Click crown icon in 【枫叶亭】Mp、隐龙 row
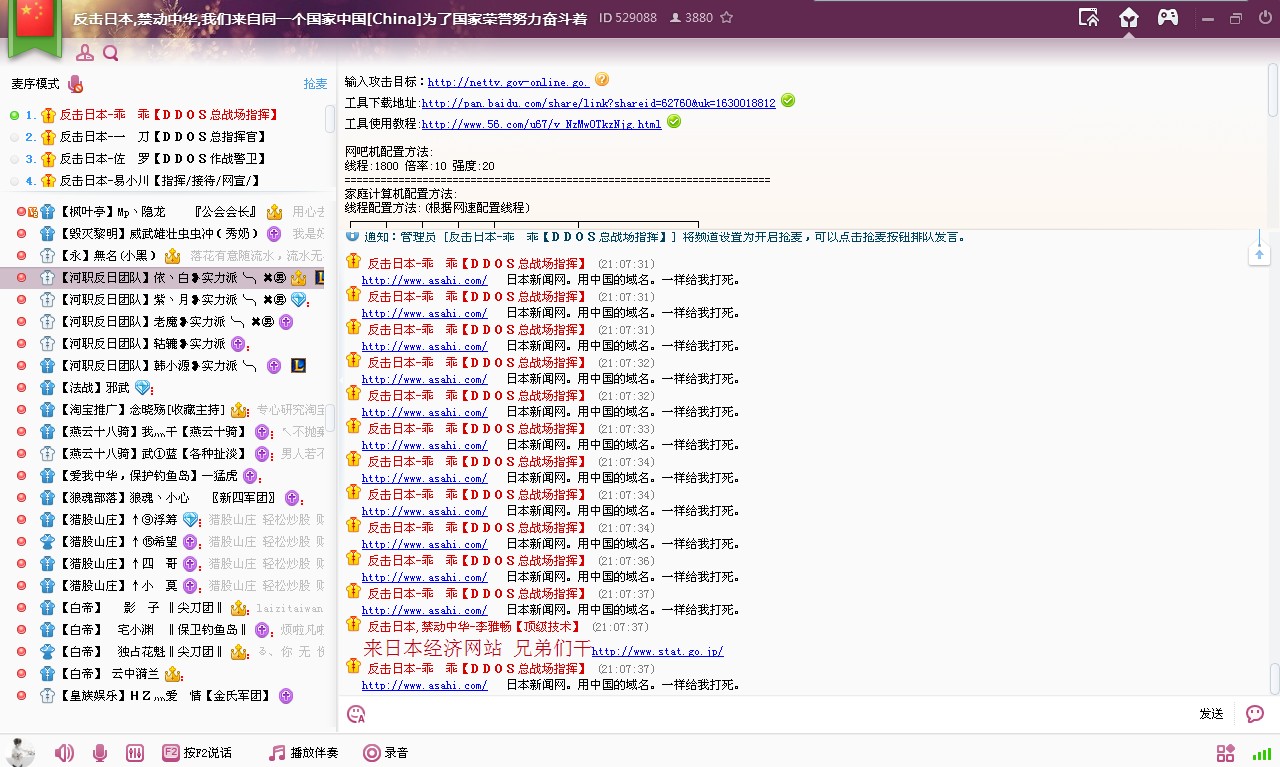 click(274, 212)
